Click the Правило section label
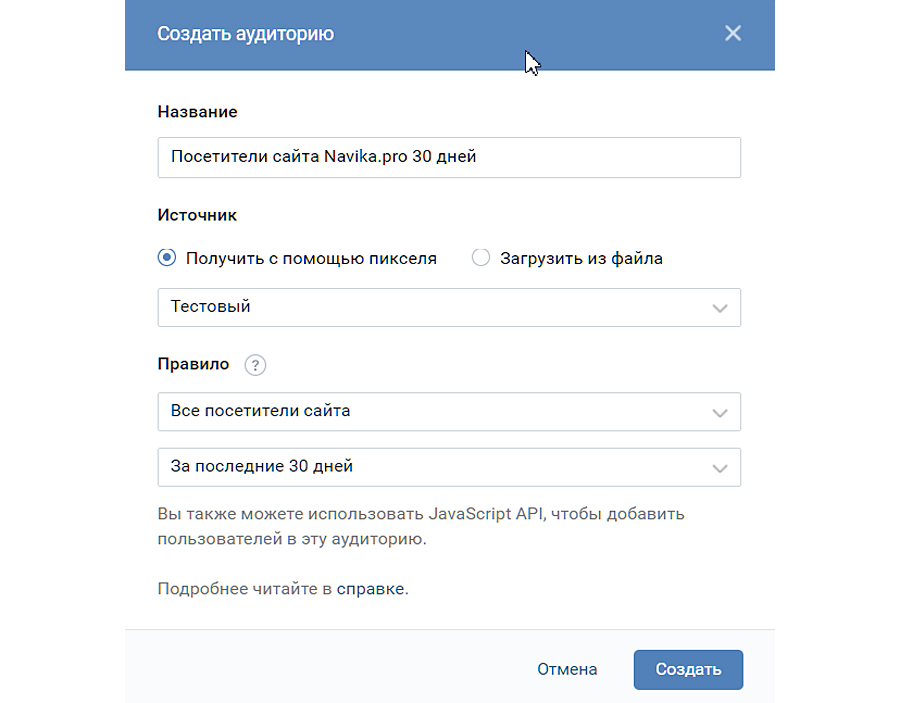 [x=193, y=364]
